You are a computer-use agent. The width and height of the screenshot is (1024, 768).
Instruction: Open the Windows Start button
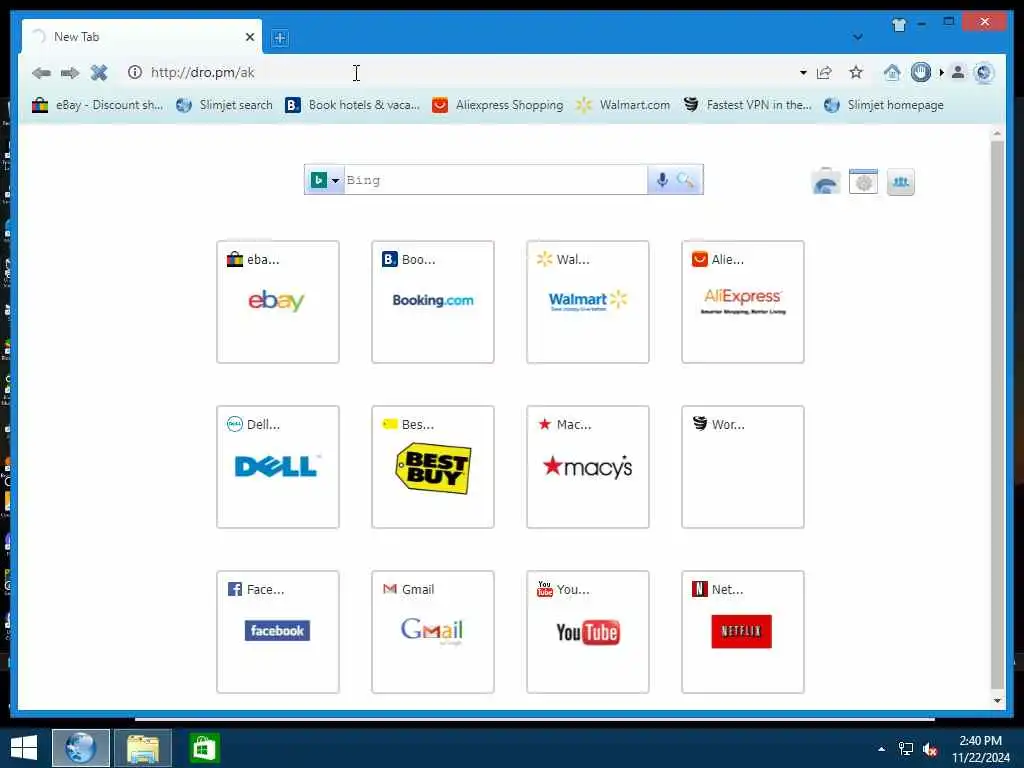24,748
